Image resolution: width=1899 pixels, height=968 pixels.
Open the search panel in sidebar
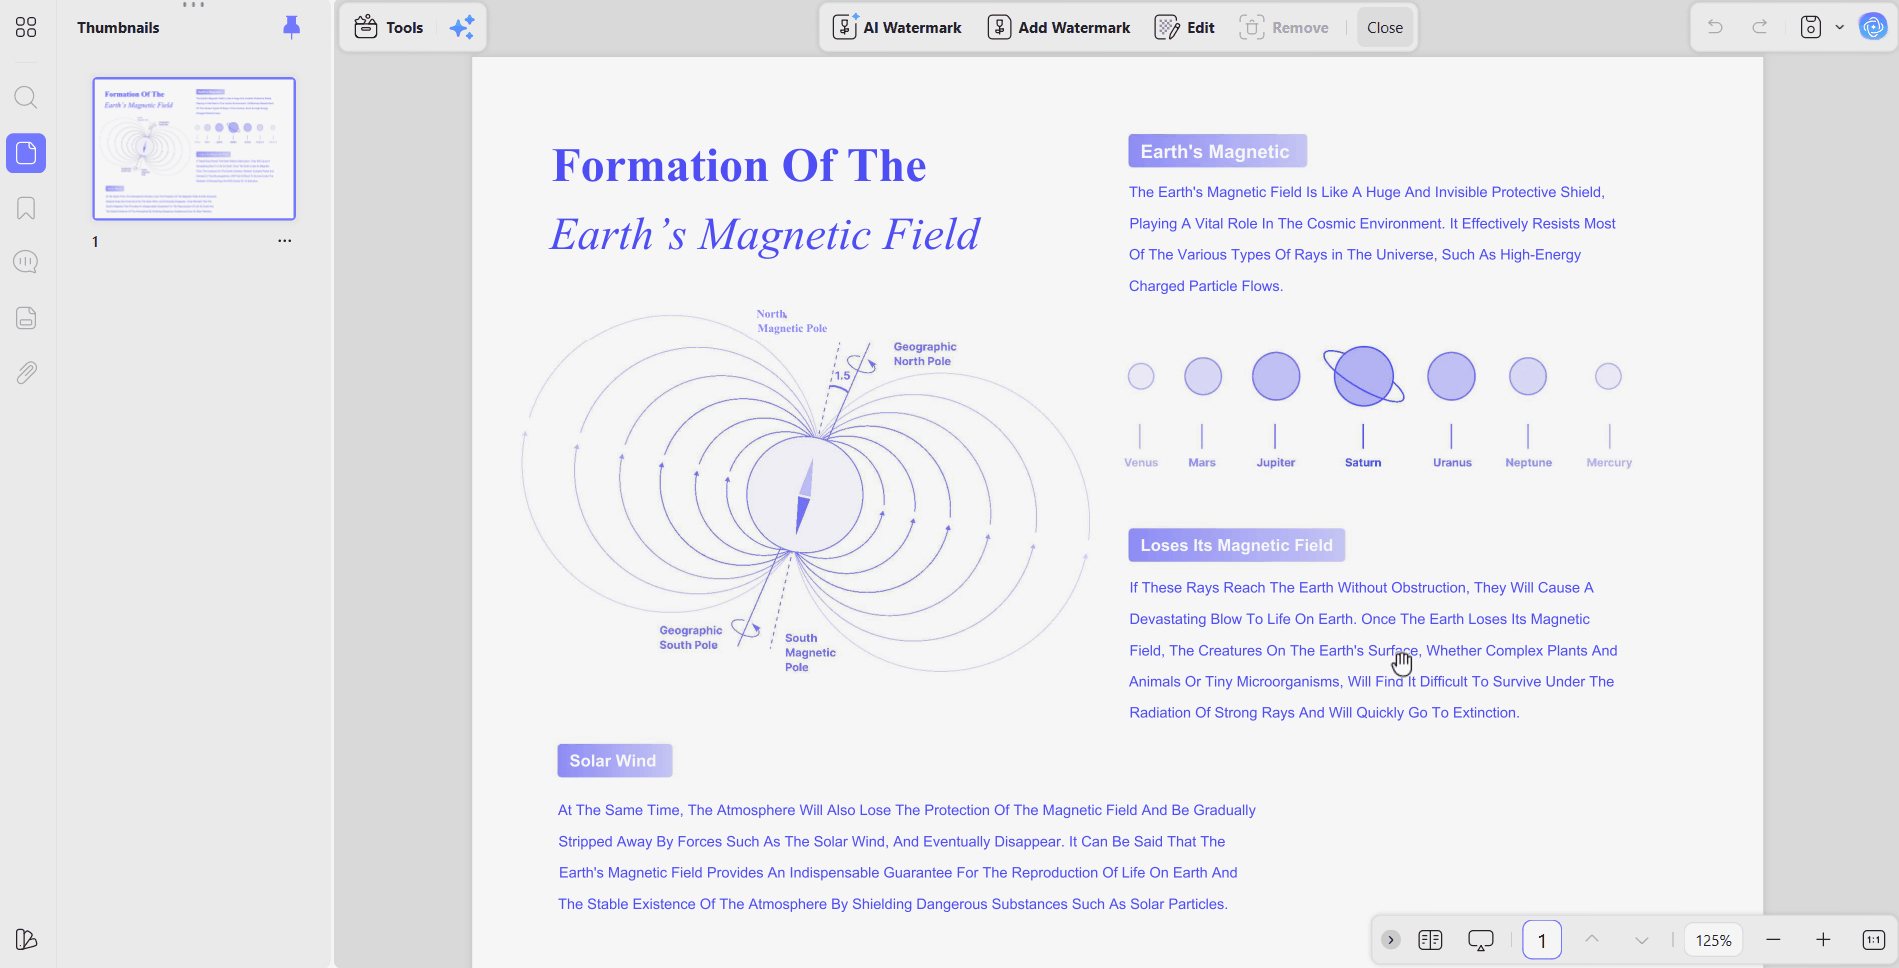[x=26, y=97]
